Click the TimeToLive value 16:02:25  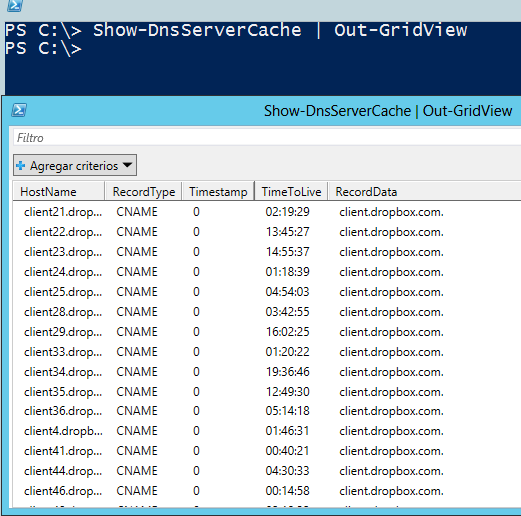click(287, 332)
